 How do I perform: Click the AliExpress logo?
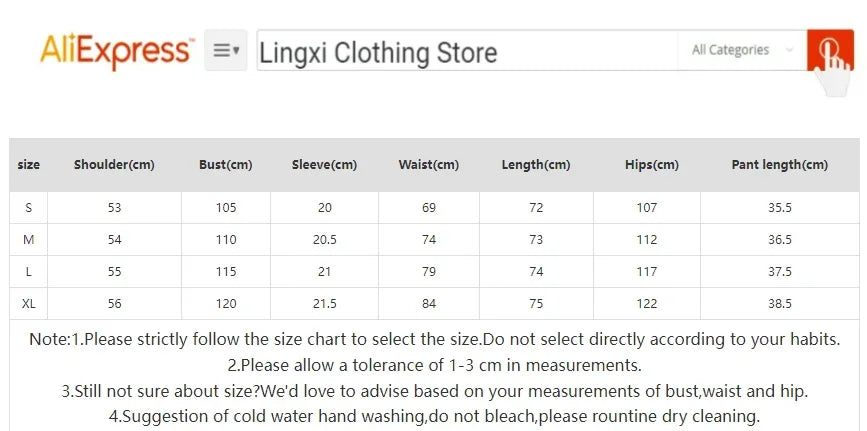116,50
